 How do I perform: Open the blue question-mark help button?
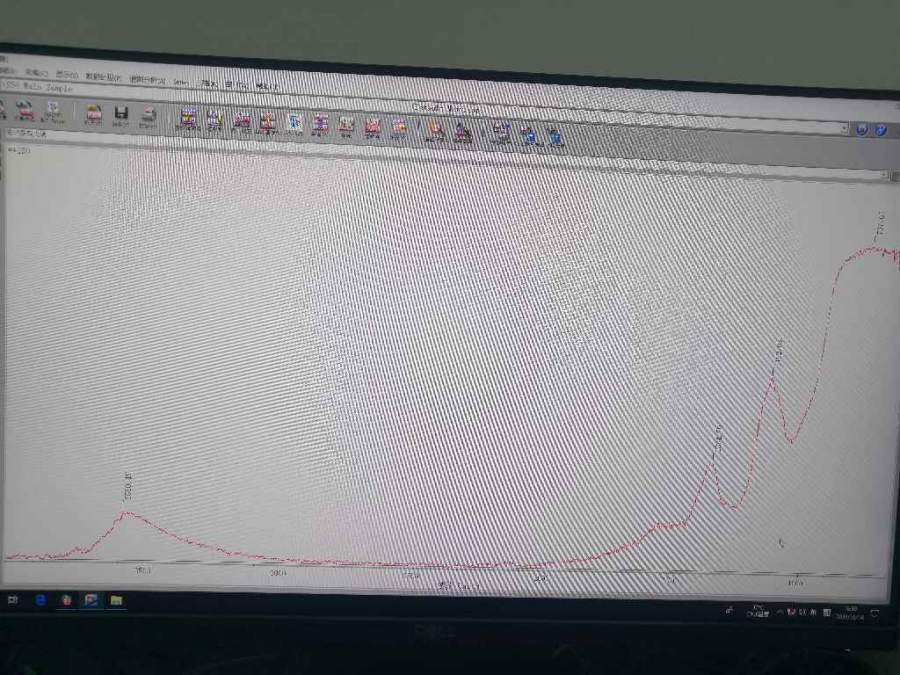(x=881, y=130)
